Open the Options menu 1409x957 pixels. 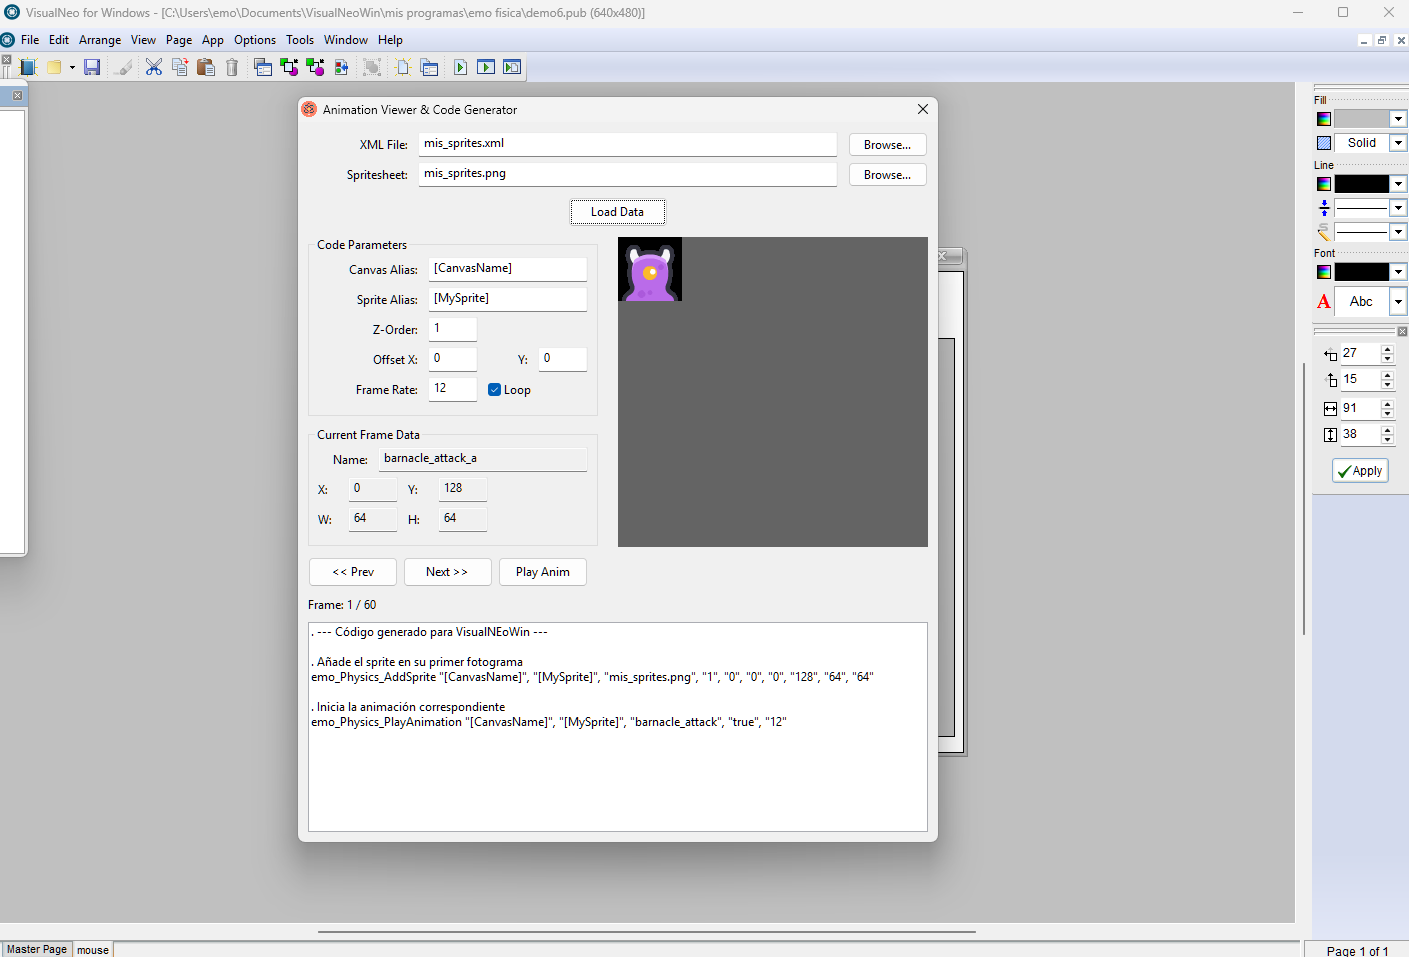click(255, 40)
